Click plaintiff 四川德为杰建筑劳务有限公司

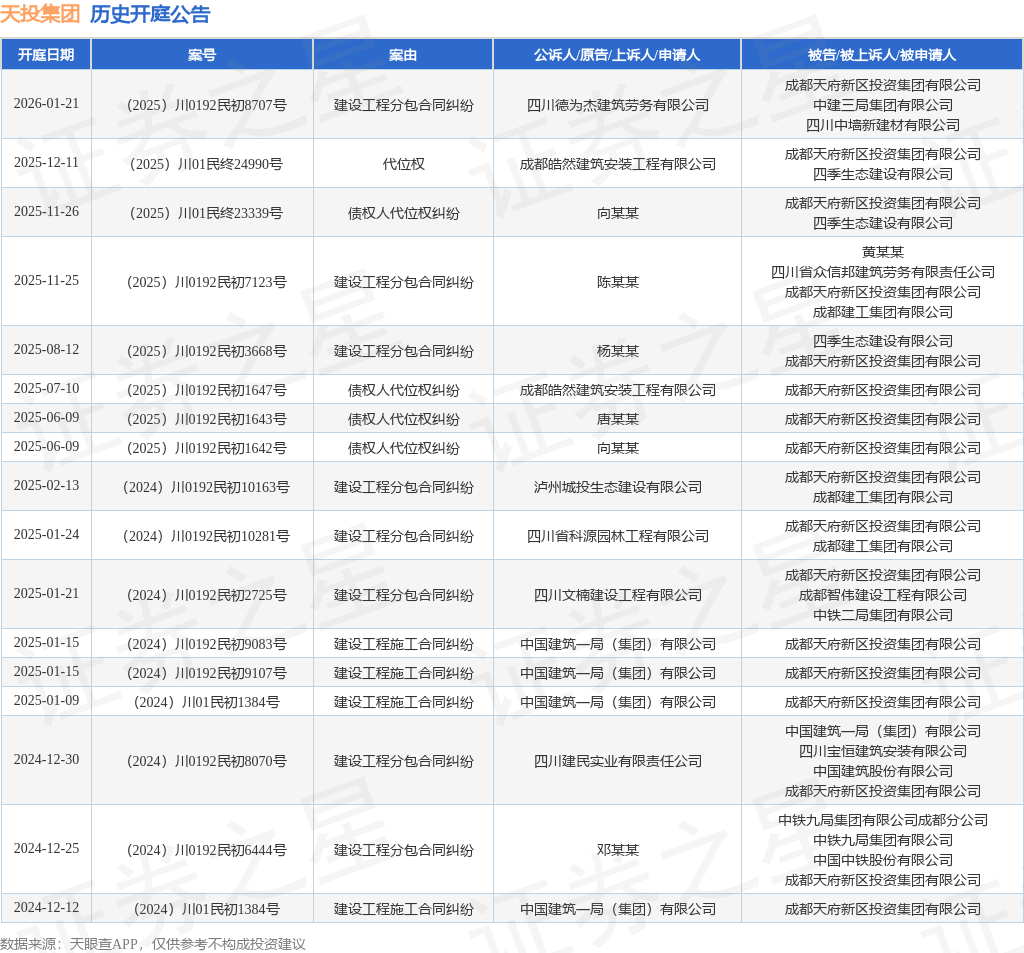tap(618, 105)
